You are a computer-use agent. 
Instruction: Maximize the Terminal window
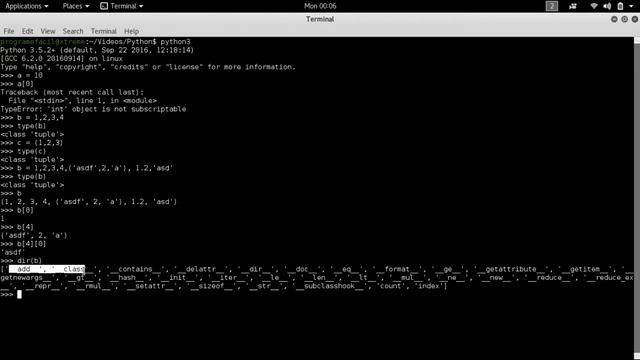(624, 19)
